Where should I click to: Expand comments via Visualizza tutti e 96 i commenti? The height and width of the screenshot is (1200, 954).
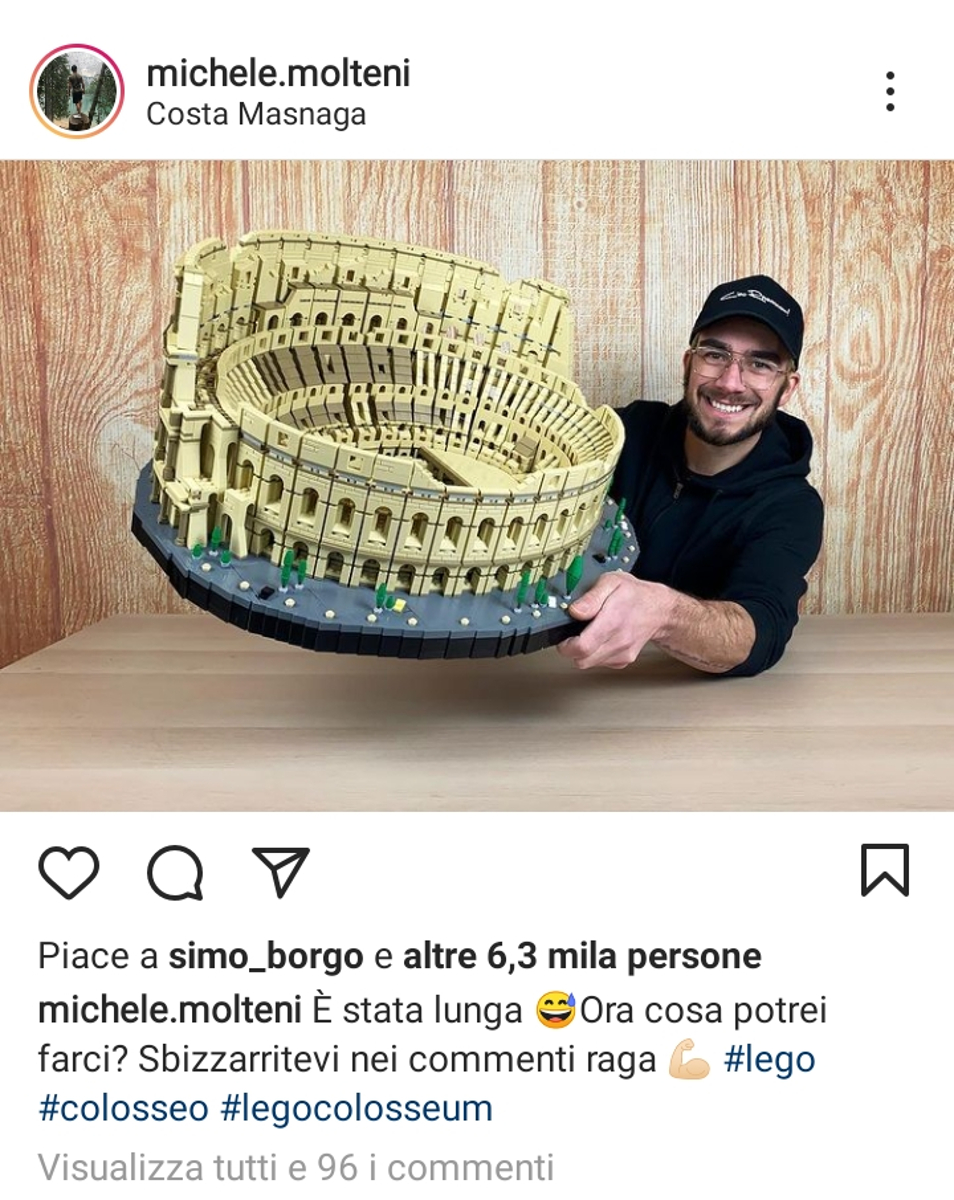[296, 1167]
